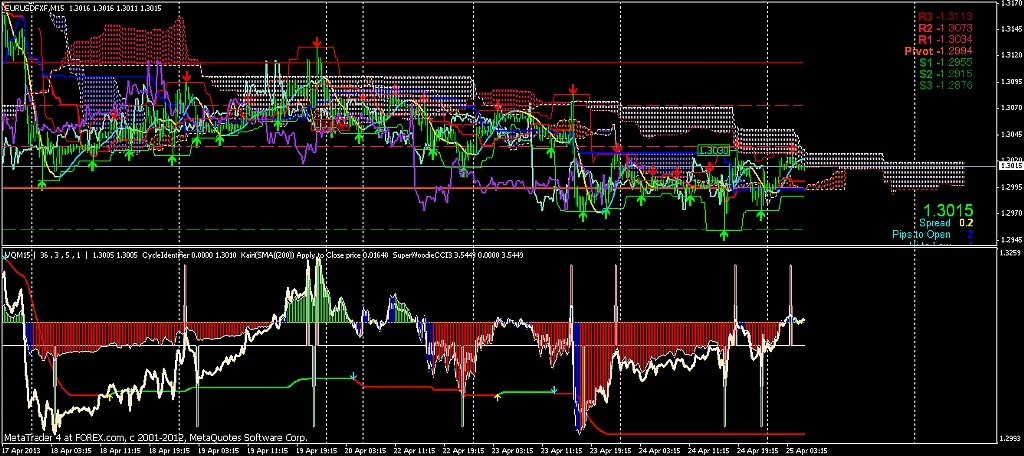
Task: Click the red sell arrow above 18 Apr 19:15
Action: tap(187, 76)
